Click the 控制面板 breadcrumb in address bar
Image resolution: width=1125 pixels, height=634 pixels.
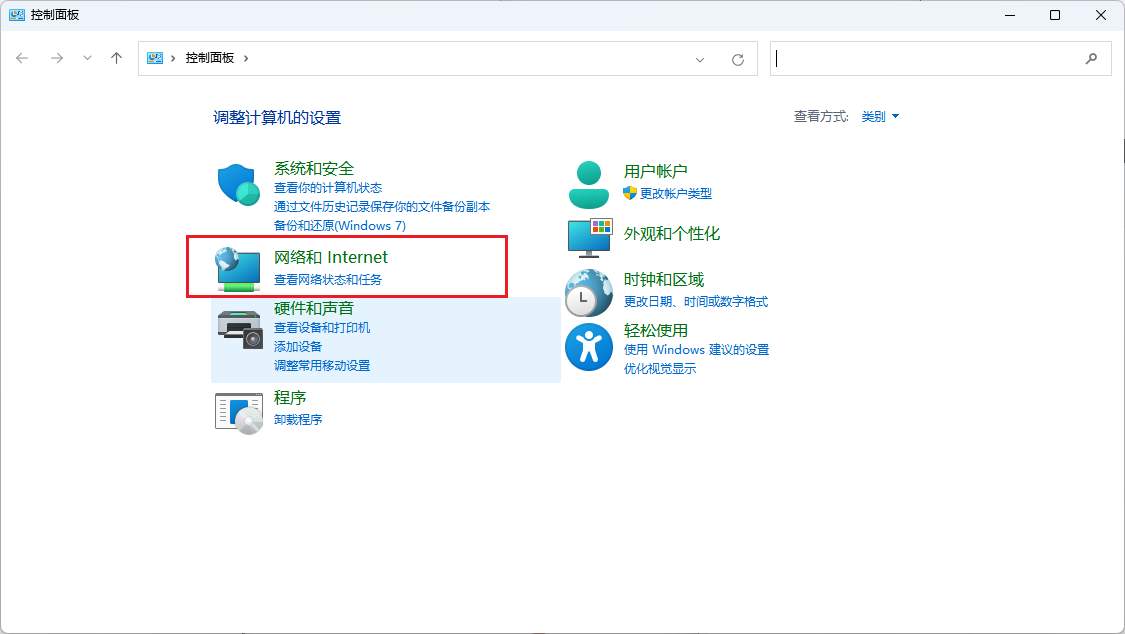click(x=209, y=58)
